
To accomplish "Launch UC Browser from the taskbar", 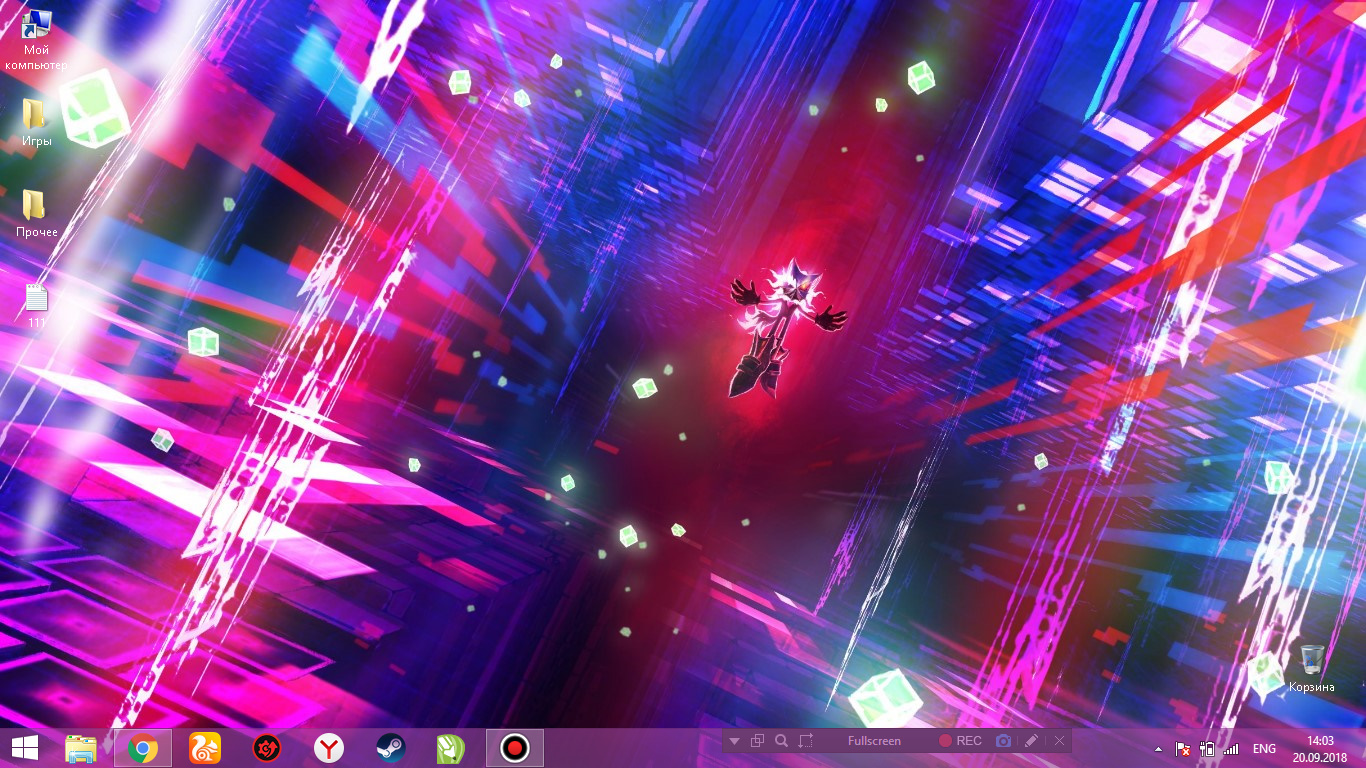I will click(x=205, y=748).
